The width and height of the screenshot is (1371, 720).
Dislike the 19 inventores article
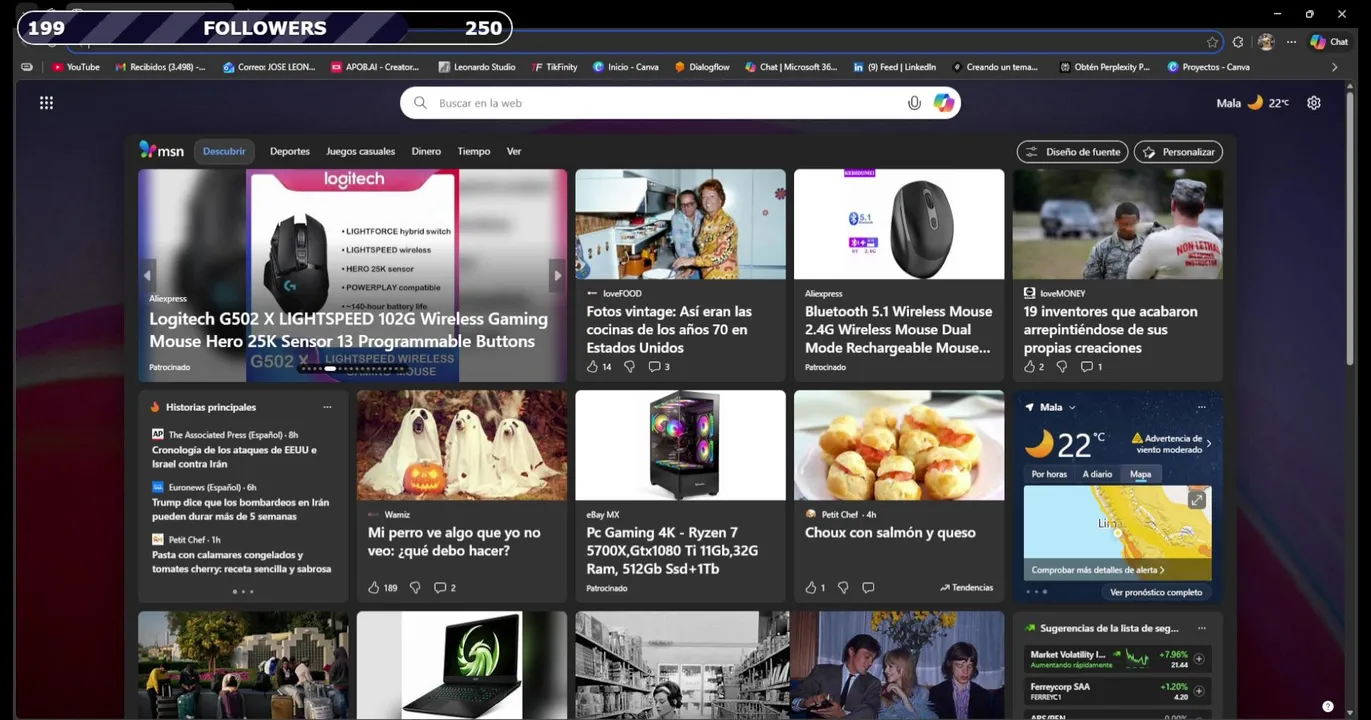tap(1062, 367)
